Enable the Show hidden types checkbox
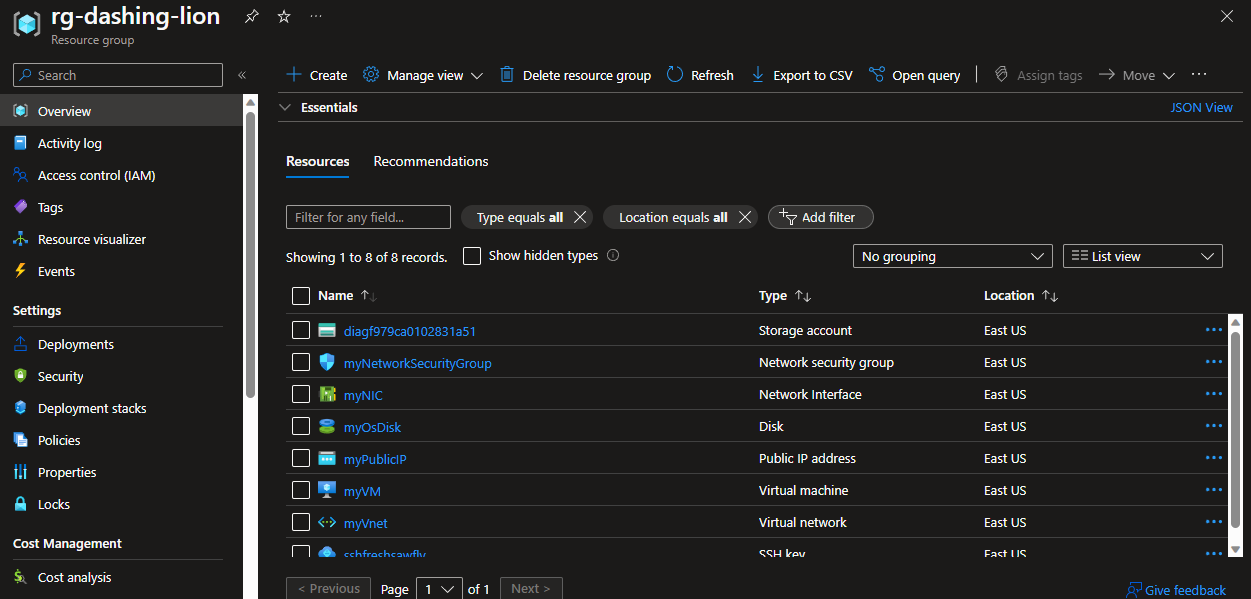The width and height of the screenshot is (1251, 599). 472,256
